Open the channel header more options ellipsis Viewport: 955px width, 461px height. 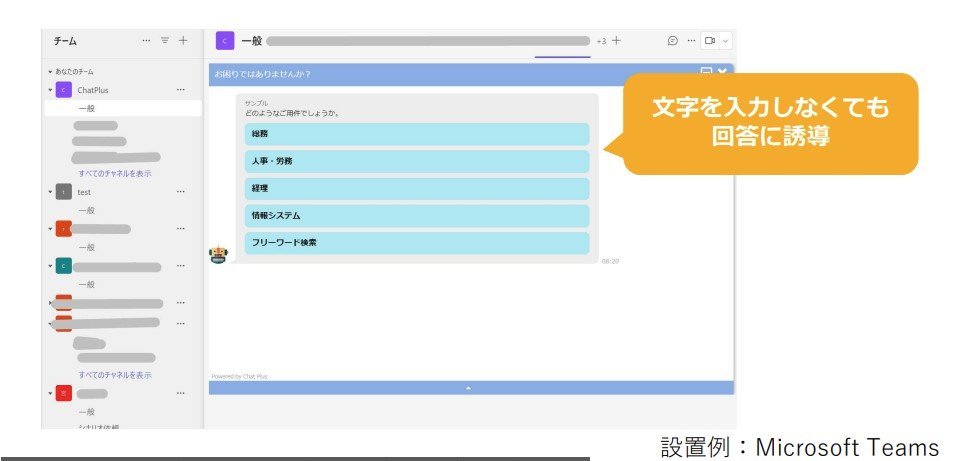click(691, 41)
